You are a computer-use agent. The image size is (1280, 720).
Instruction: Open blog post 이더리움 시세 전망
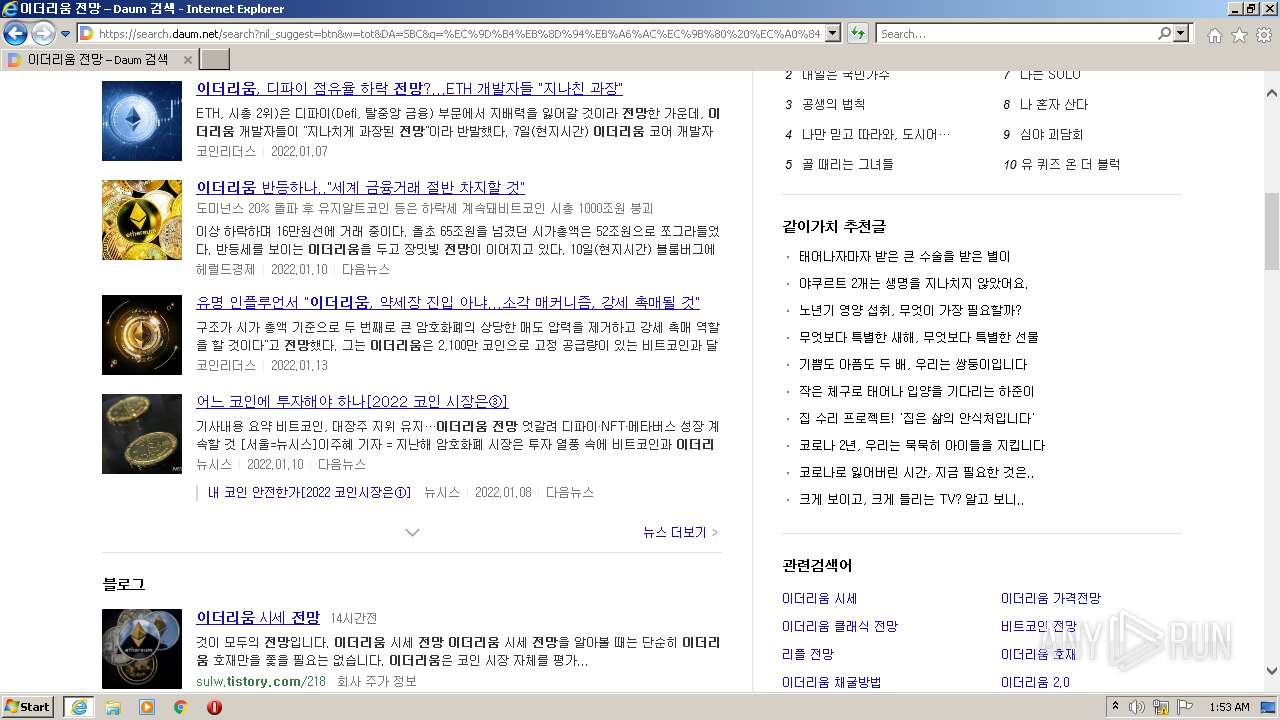(258, 617)
